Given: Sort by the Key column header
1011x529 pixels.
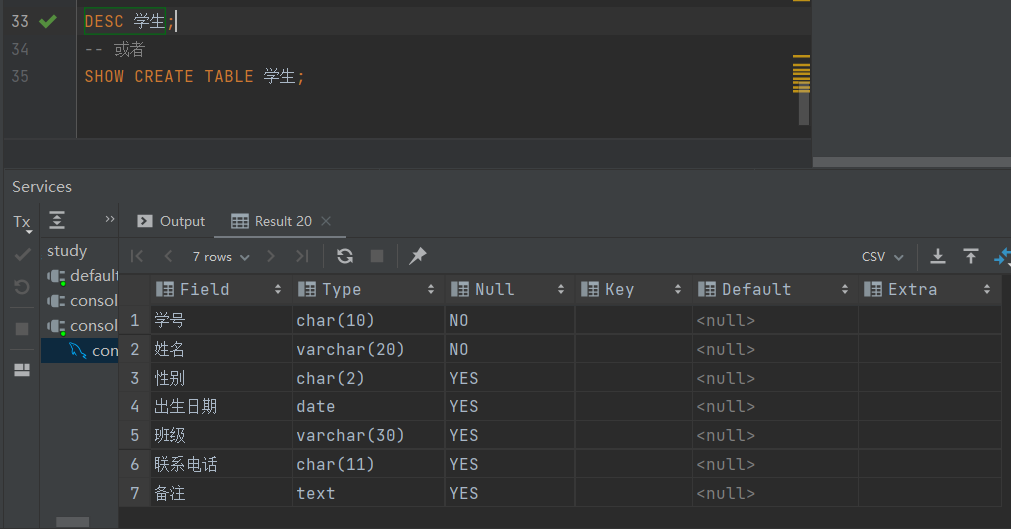Looking at the screenshot, I should point(633,290).
